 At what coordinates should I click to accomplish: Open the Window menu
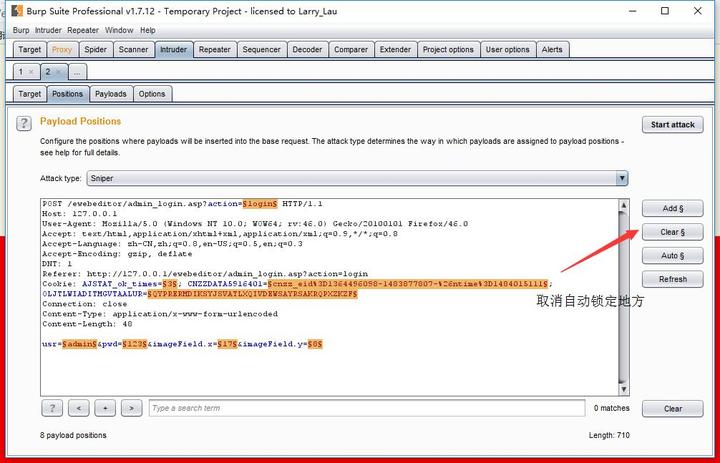click(x=119, y=30)
